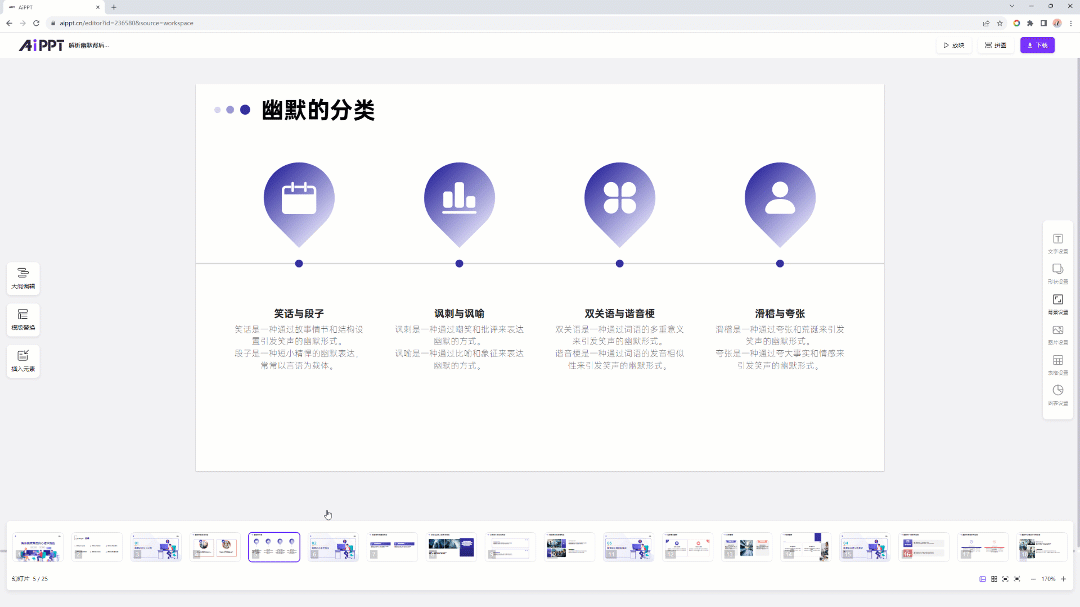Open the 大纲编辑 outline editor panel
This screenshot has height=607, width=1080.
22,277
